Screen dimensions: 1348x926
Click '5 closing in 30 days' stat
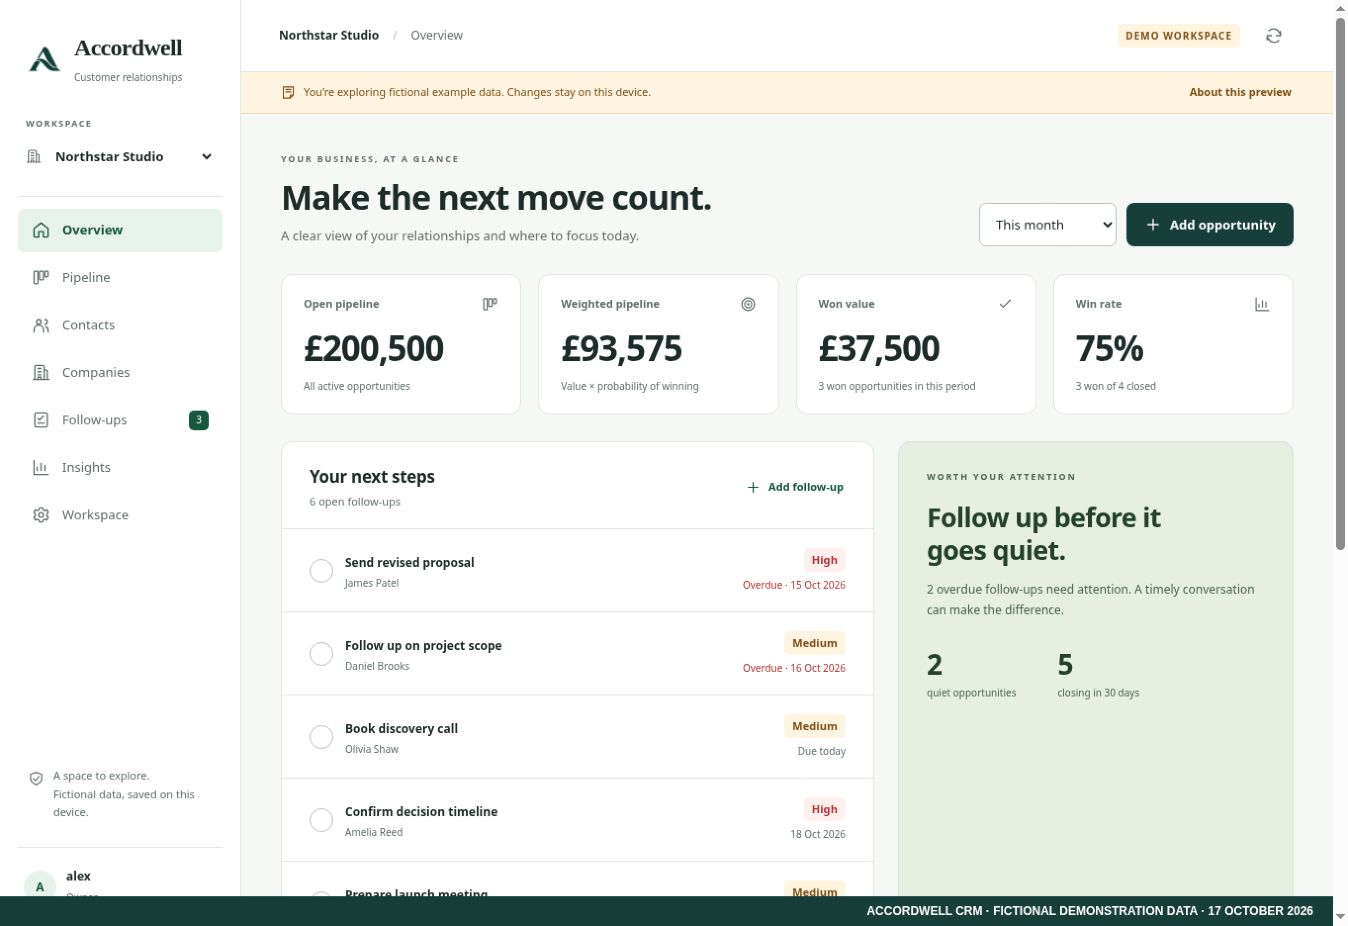click(x=1098, y=674)
